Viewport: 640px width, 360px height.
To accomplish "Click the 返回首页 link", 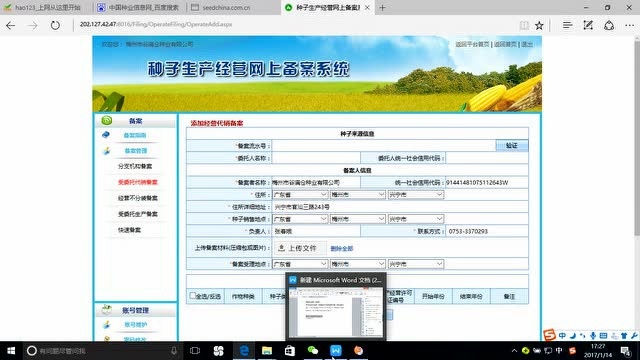I will point(505,44).
